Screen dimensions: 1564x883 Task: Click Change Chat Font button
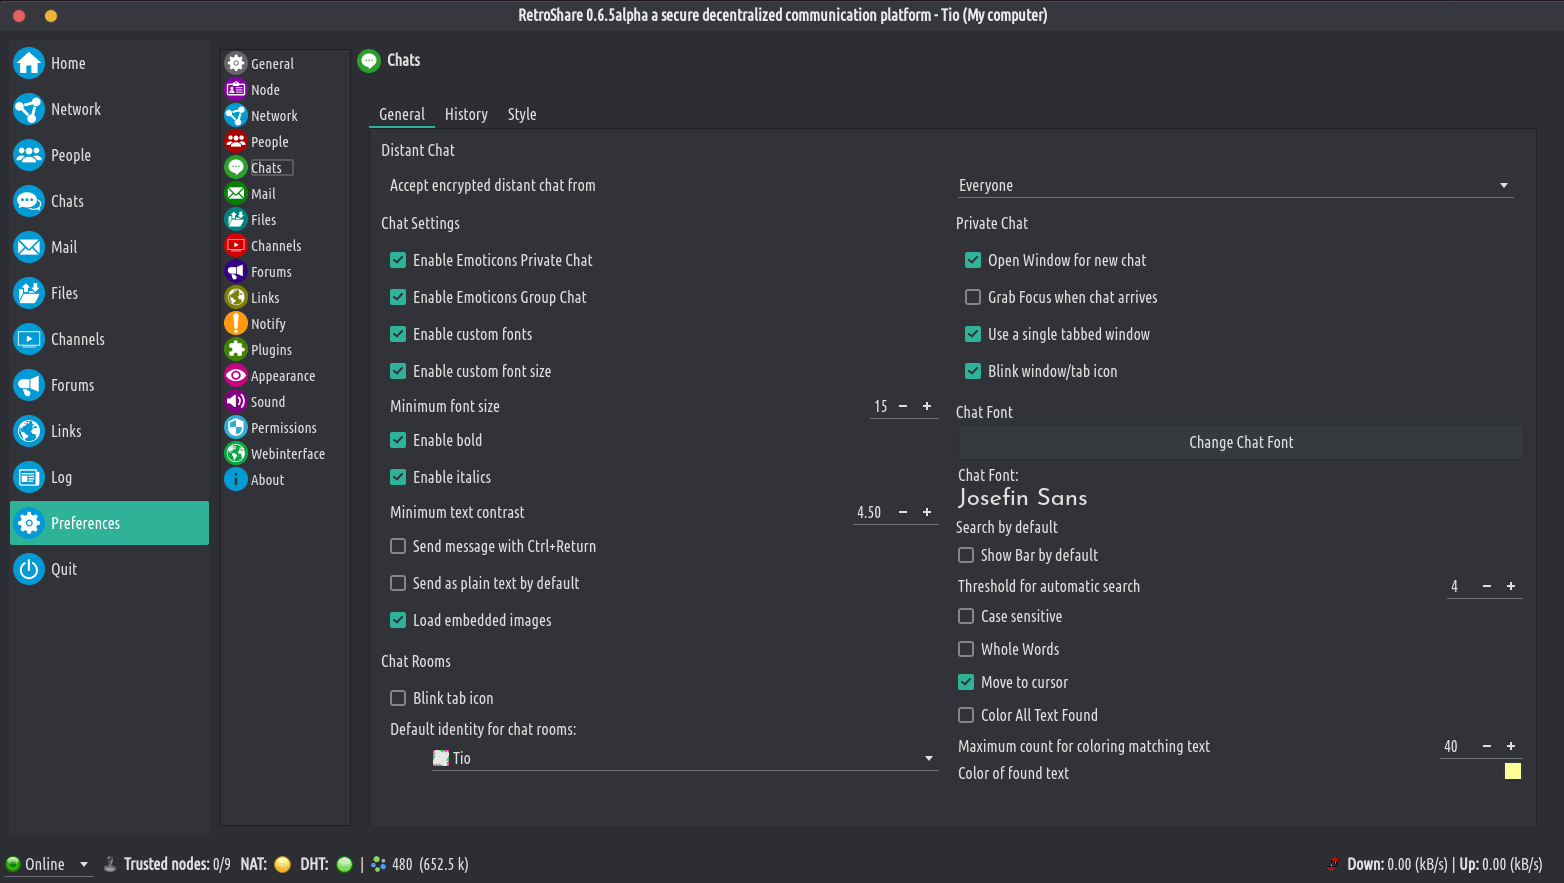[1241, 442]
